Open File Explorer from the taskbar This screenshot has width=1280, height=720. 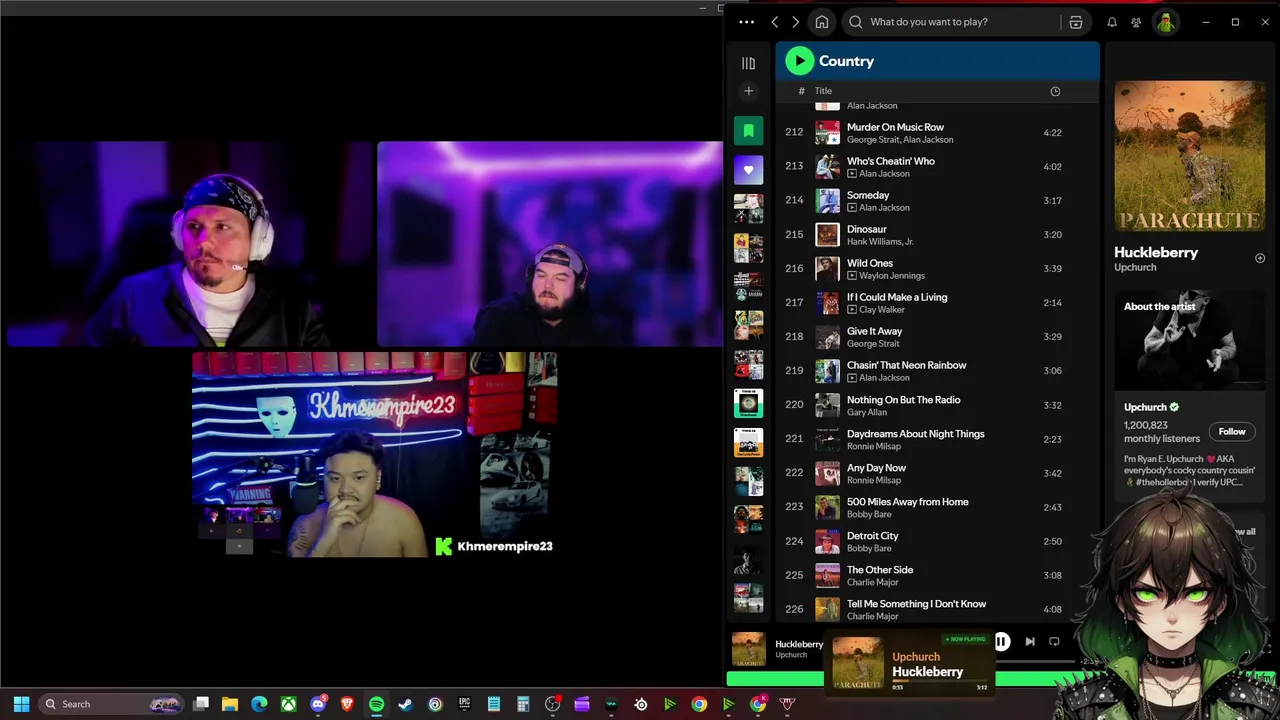point(230,704)
